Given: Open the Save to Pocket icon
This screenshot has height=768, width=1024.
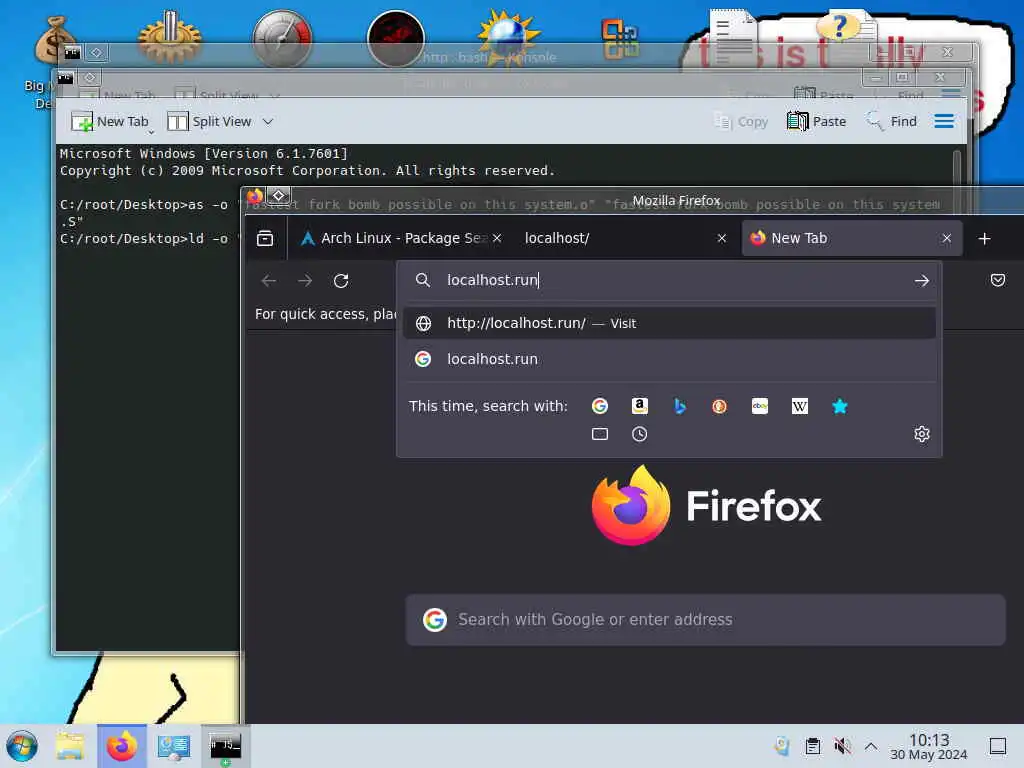Looking at the screenshot, I should (x=997, y=280).
